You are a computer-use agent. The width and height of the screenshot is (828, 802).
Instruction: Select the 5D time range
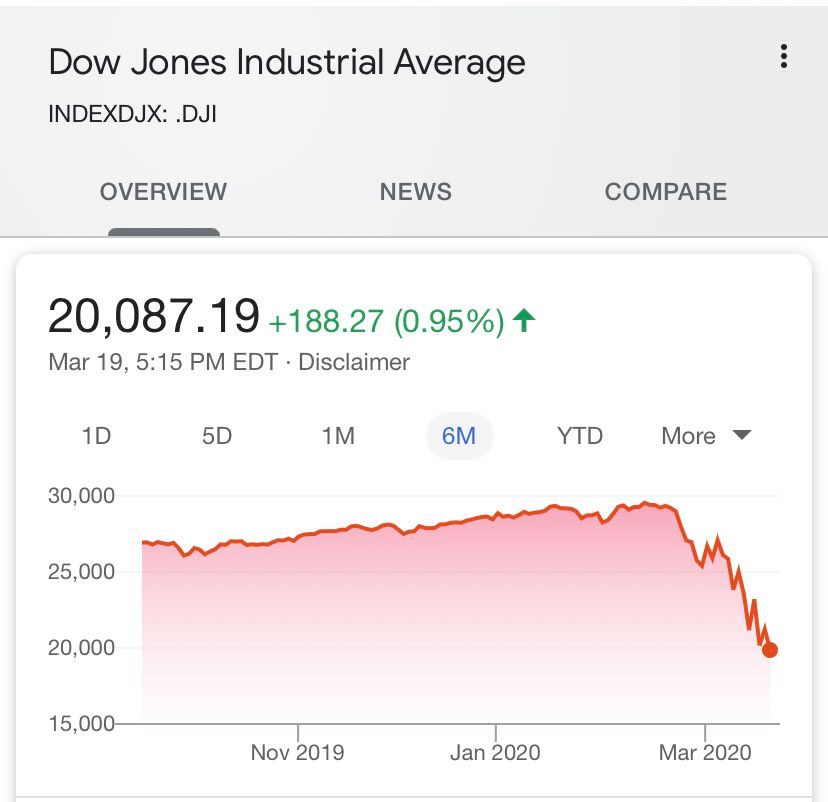[217, 436]
